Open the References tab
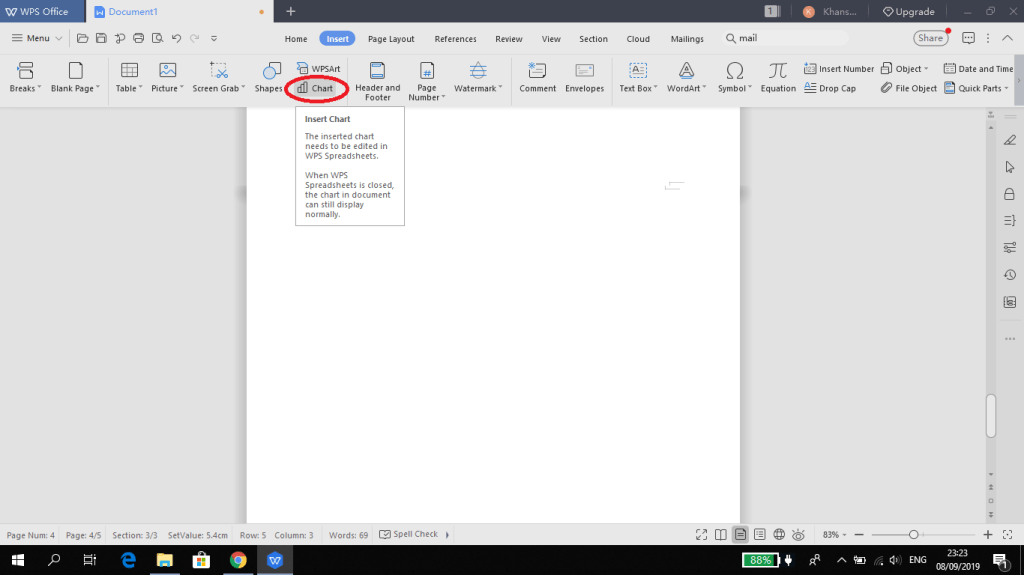 coord(455,39)
